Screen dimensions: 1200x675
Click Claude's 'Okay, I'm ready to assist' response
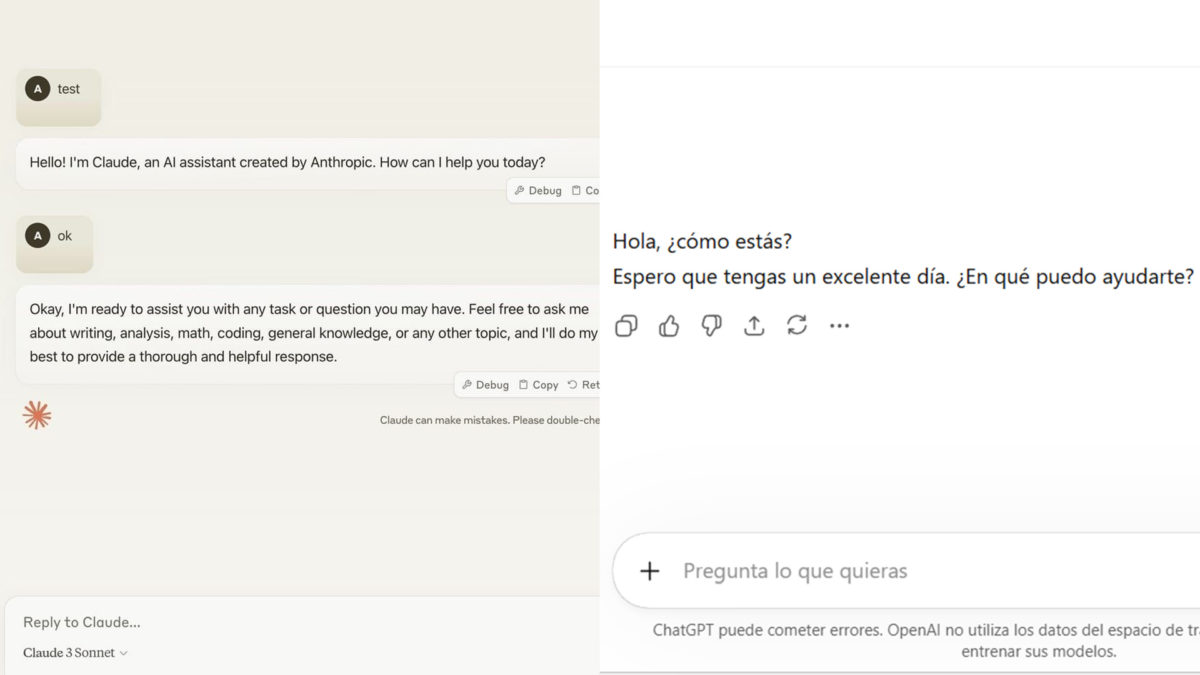[x=313, y=333]
